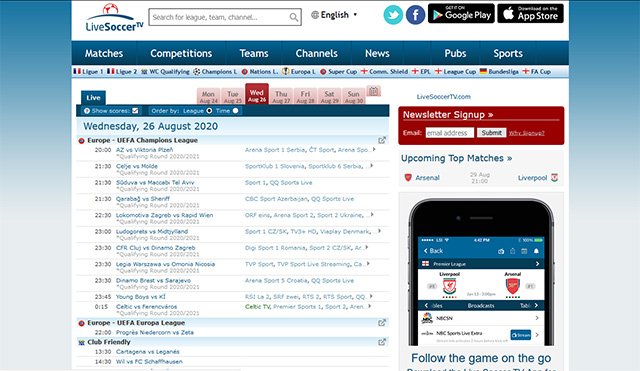Image resolution: width=640 pixels, height=371 pixels.
Task: Open the Competitions menu
Action: (181, 53)
